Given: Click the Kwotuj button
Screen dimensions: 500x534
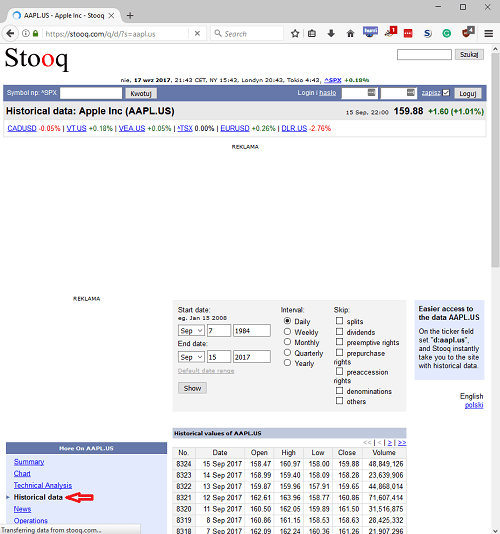Looking at the screenshot, I should pyautogui.click(x=141, y=93).
